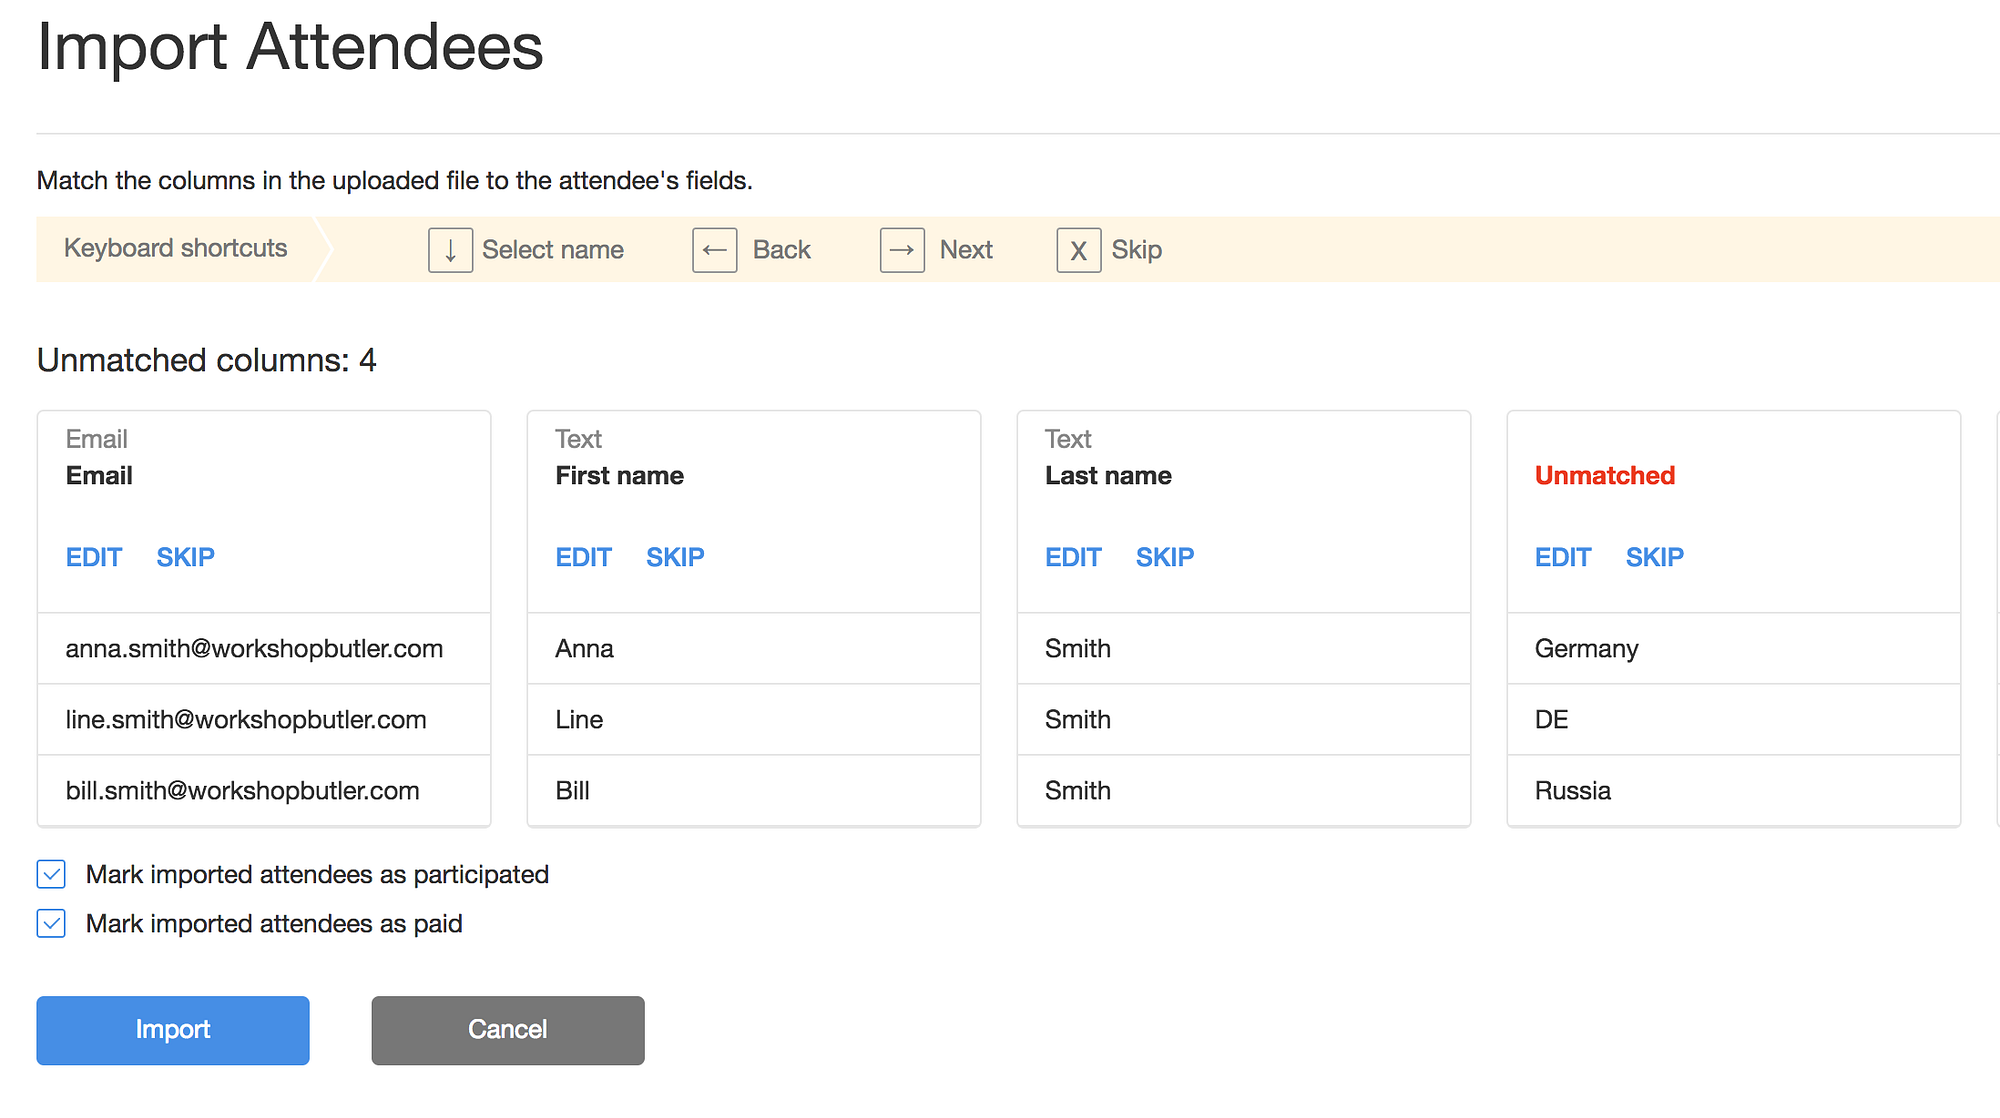Click the right arrow Next key icon
This screenshot has height=1118, width=2000.
901,250
